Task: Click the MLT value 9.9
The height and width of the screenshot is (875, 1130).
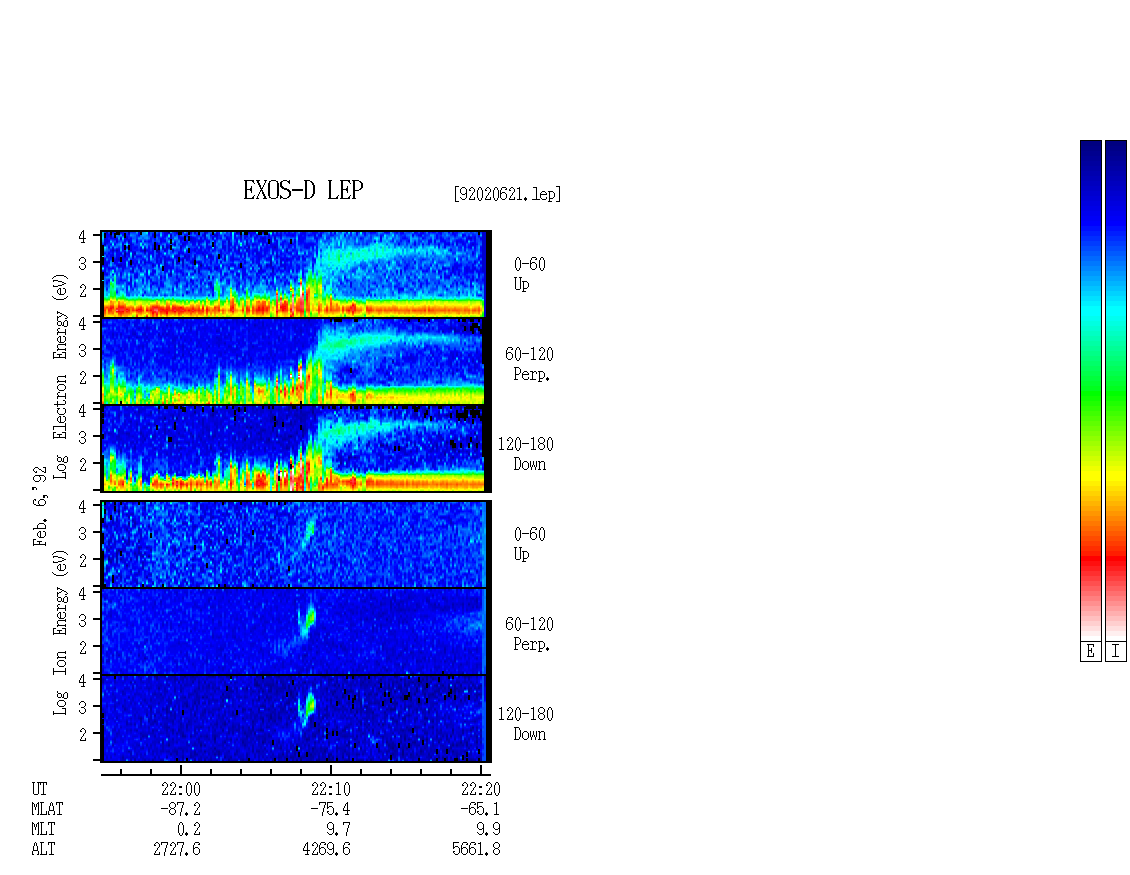Action: point(489,830)
